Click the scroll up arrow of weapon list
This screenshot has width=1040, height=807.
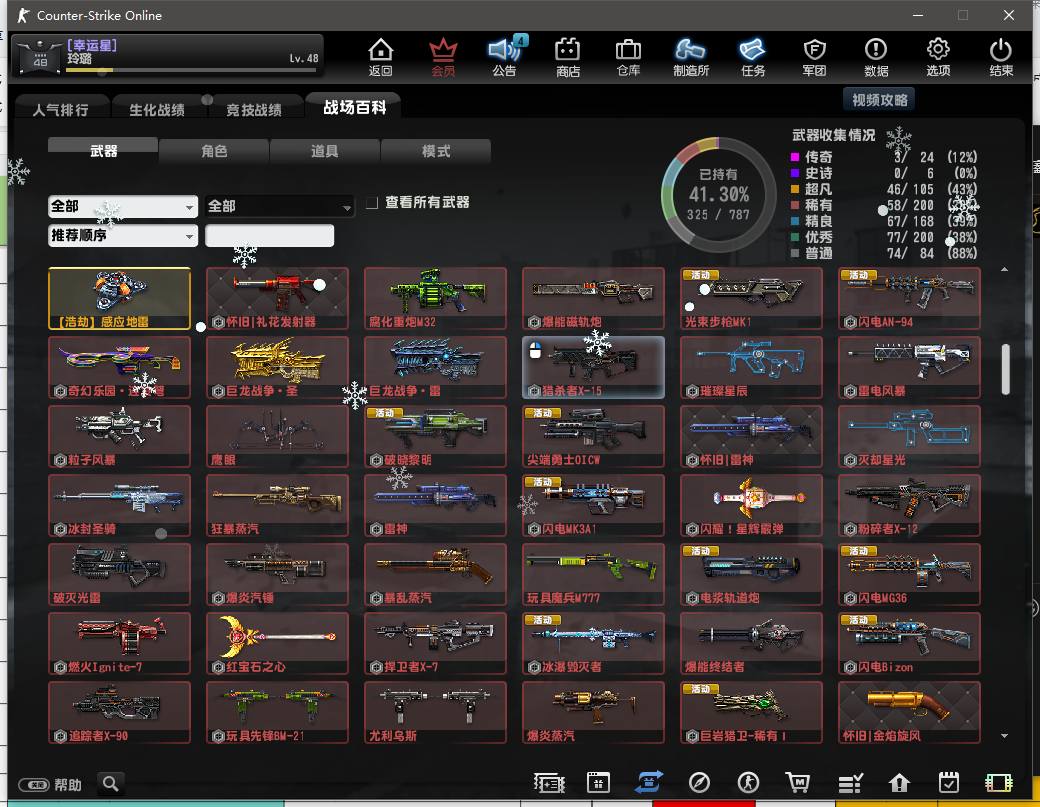(x=1004, y=269)
